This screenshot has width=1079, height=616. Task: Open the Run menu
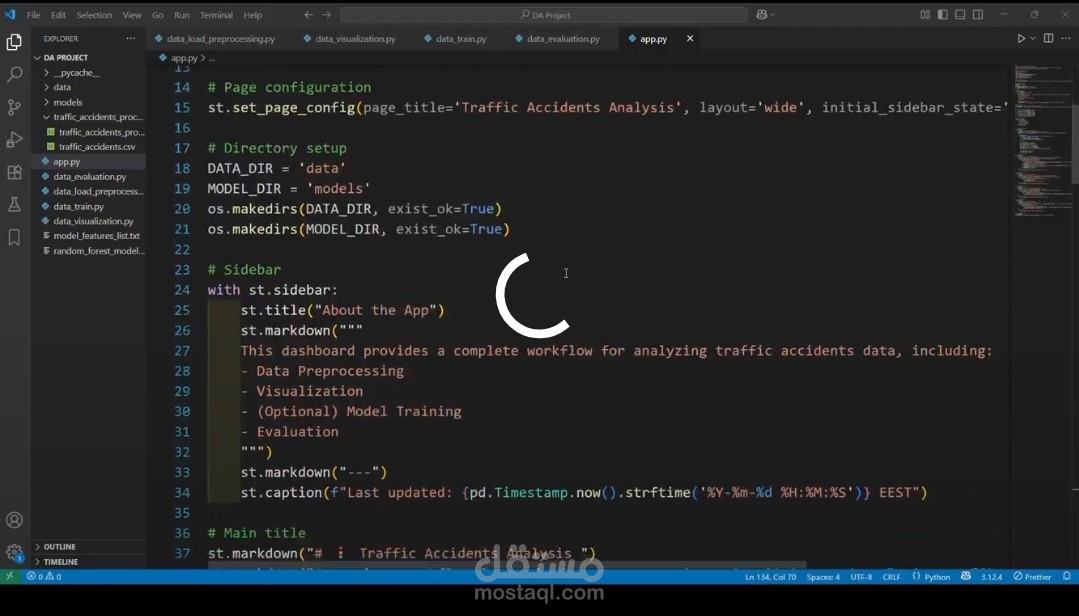tap(182, 14)
